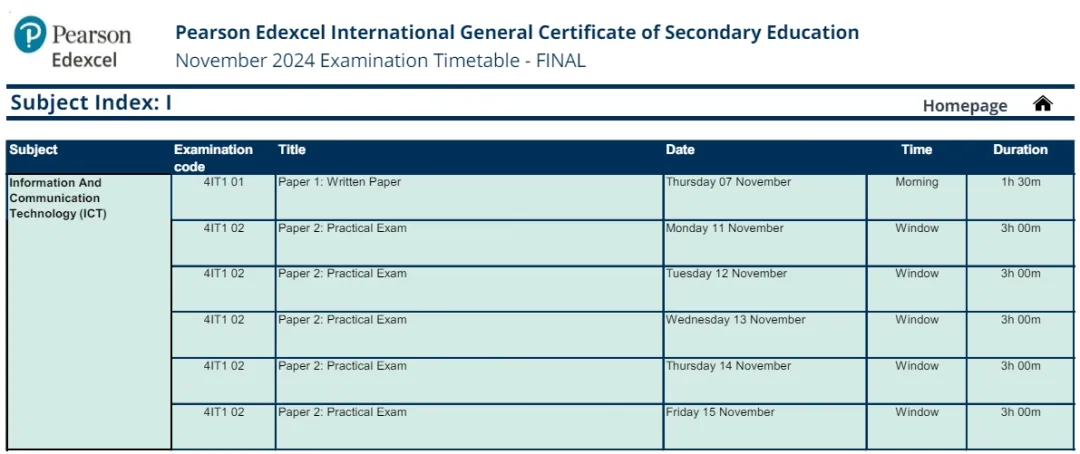Select the Wednesday 13 November date cell
Screen dimensions: 1080x454
click(x=765, y=335)
